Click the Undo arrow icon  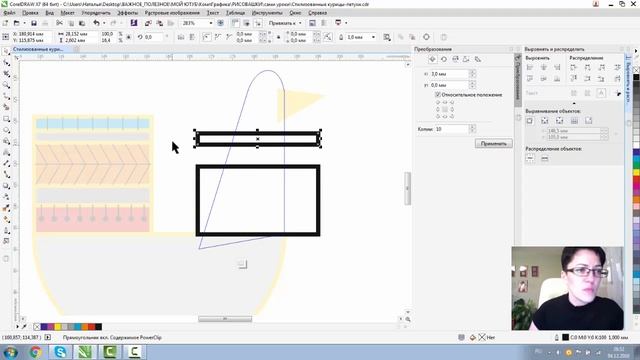tap(96, 23)
